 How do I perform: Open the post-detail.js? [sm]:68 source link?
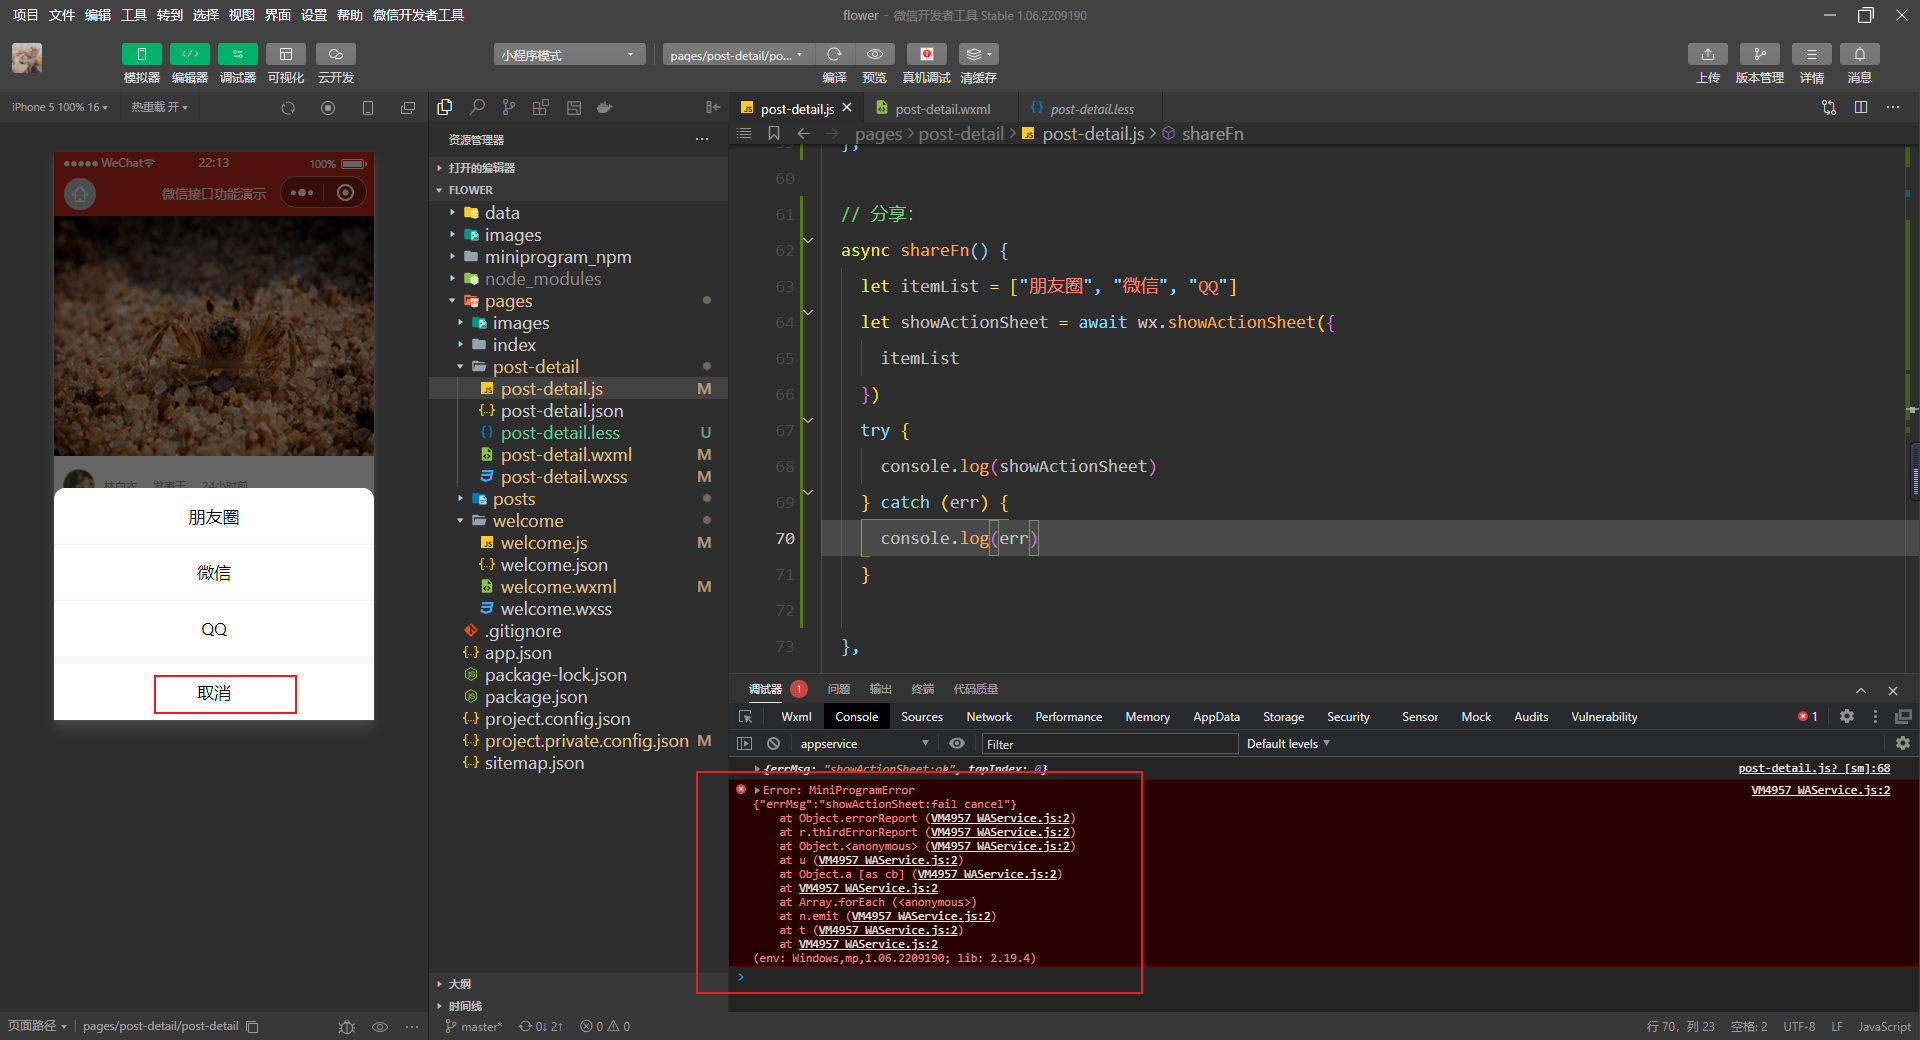[1814, 768]
